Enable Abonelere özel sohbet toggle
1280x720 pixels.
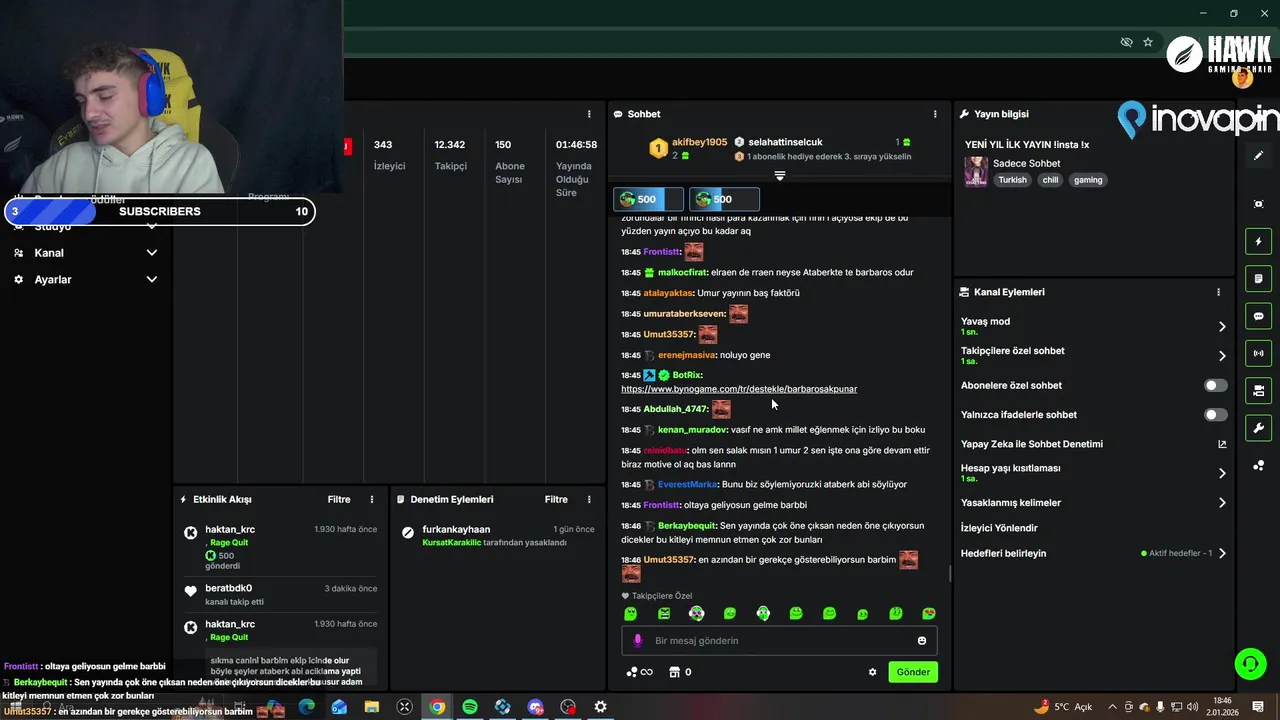click(1215, 385)
